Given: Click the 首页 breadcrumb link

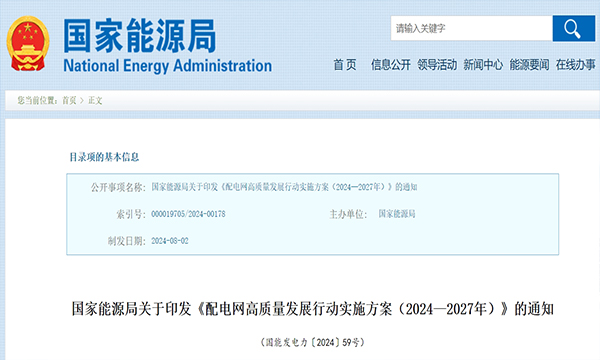Looking at the screenshot, I should (69, 101).
